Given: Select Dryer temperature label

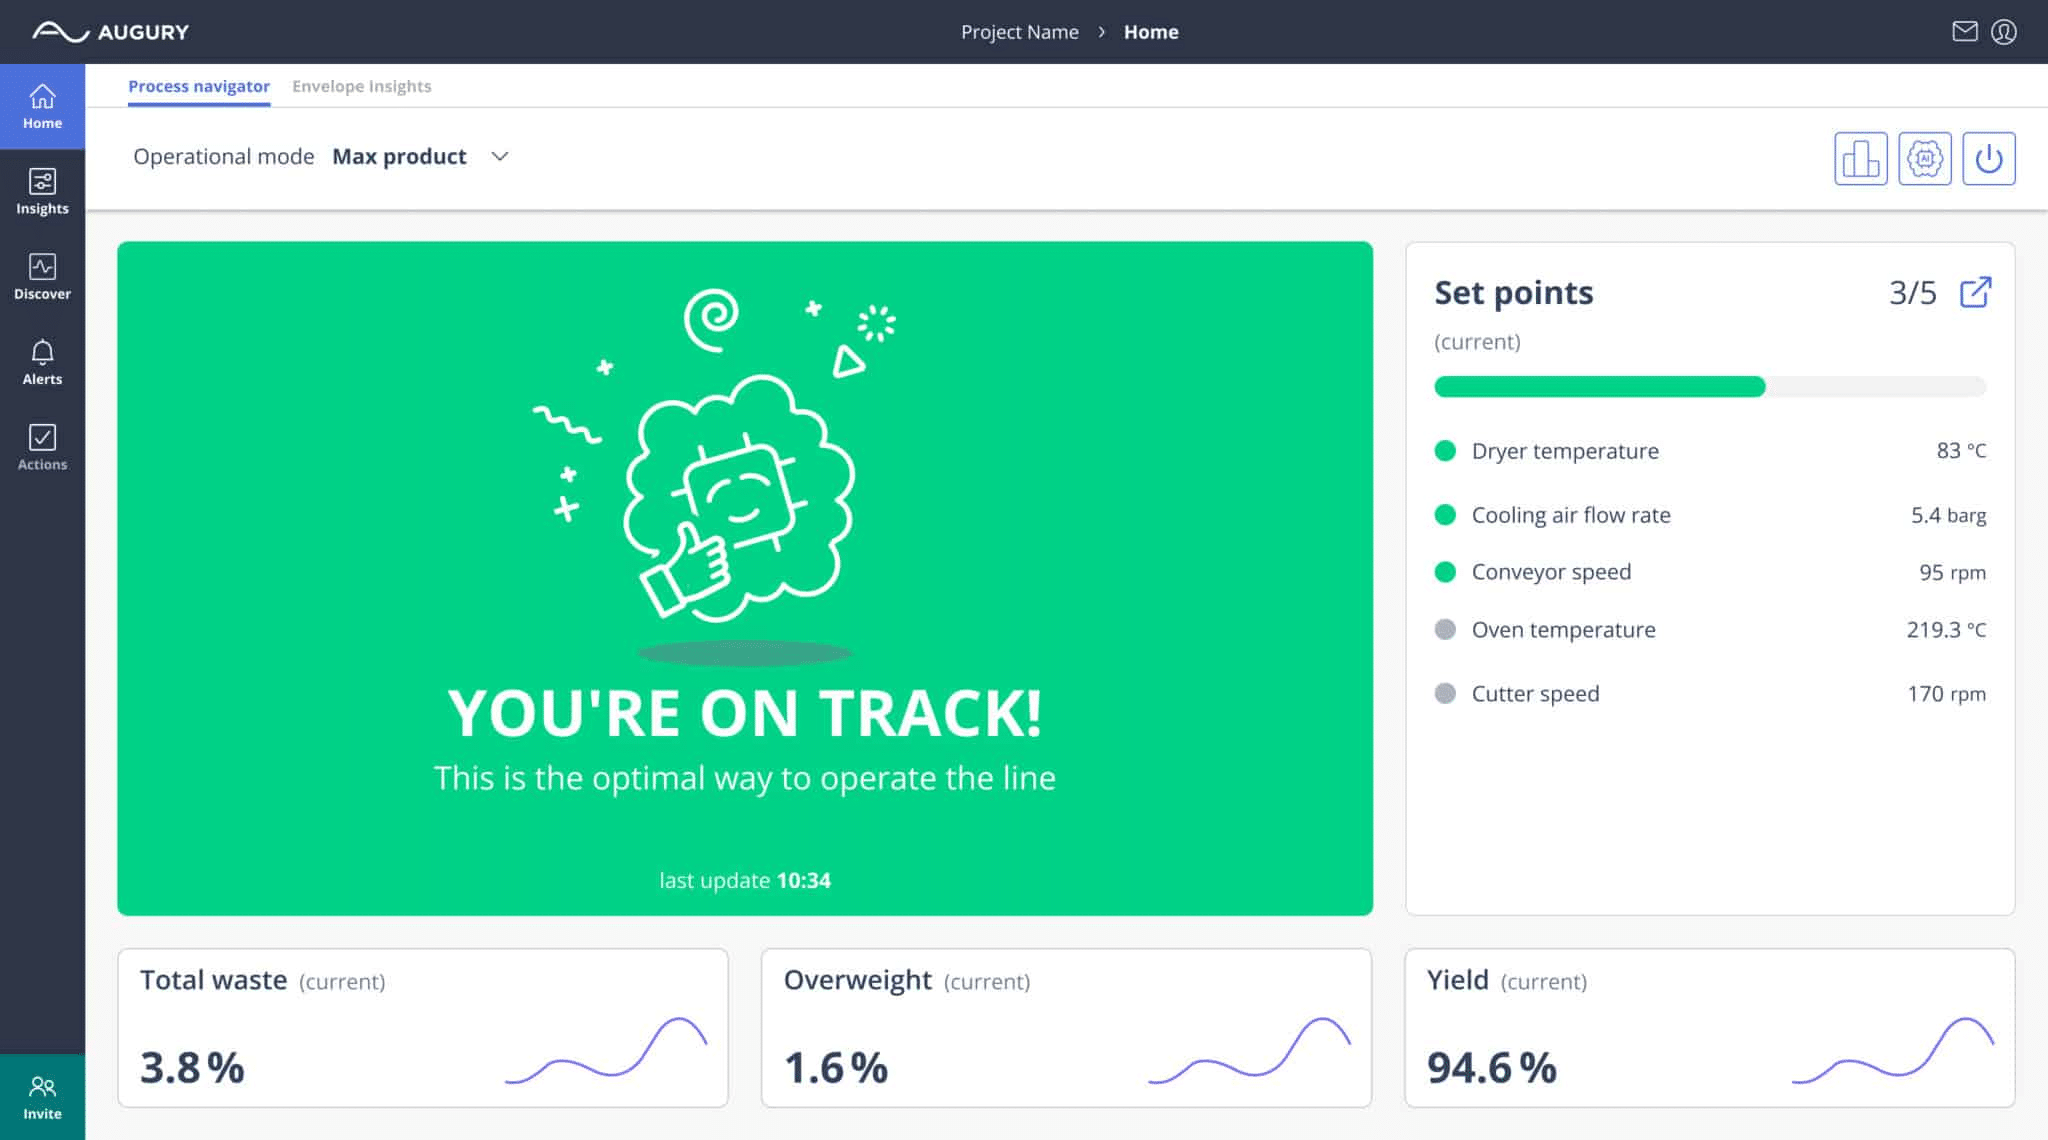Looking at the screenshot, I should [x=1565, y=451].
